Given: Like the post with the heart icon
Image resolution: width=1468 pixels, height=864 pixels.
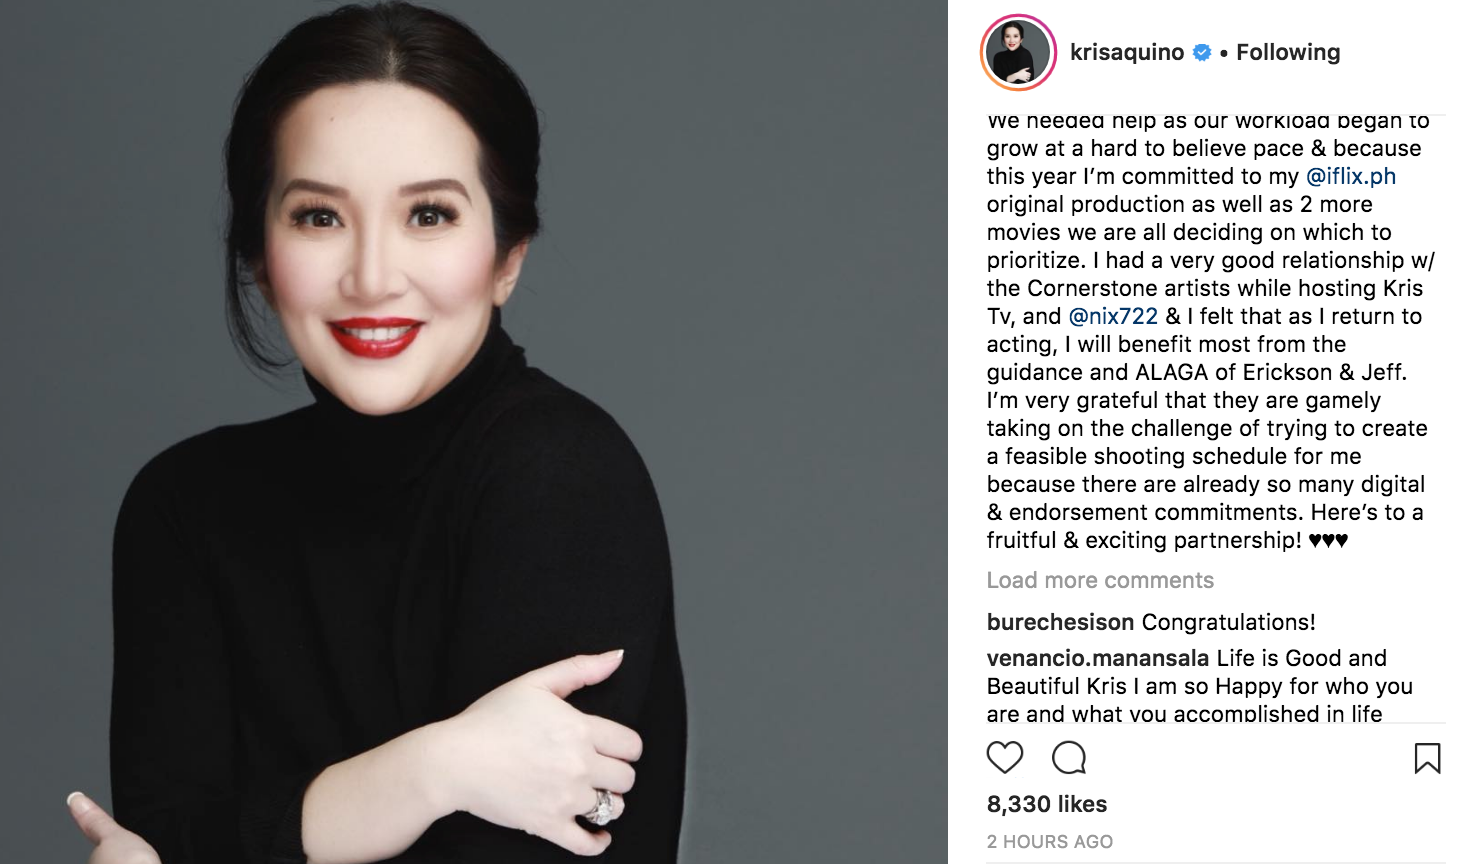Looking at the screenshot, I should (1005, 758).
